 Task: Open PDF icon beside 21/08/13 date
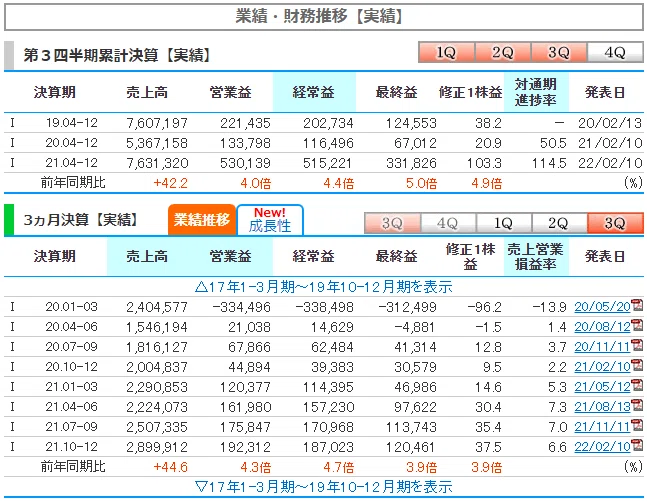tap(637, 405)
